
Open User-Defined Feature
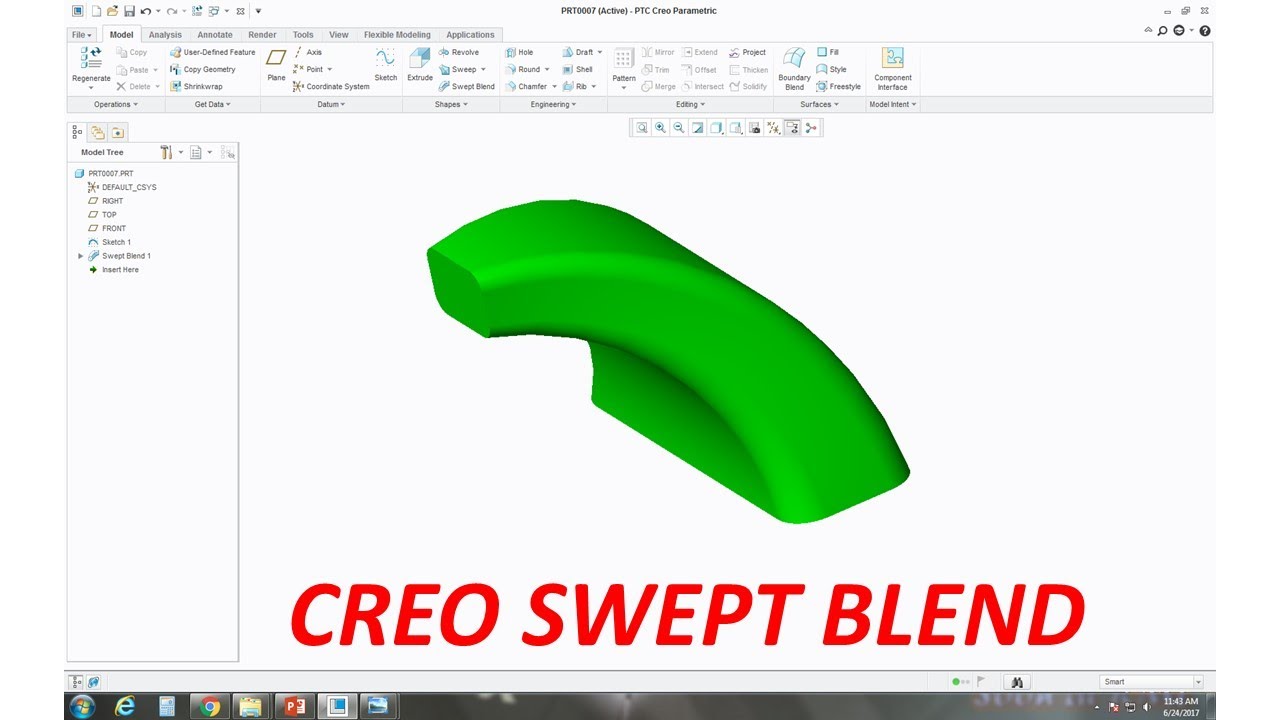[213, 52]
